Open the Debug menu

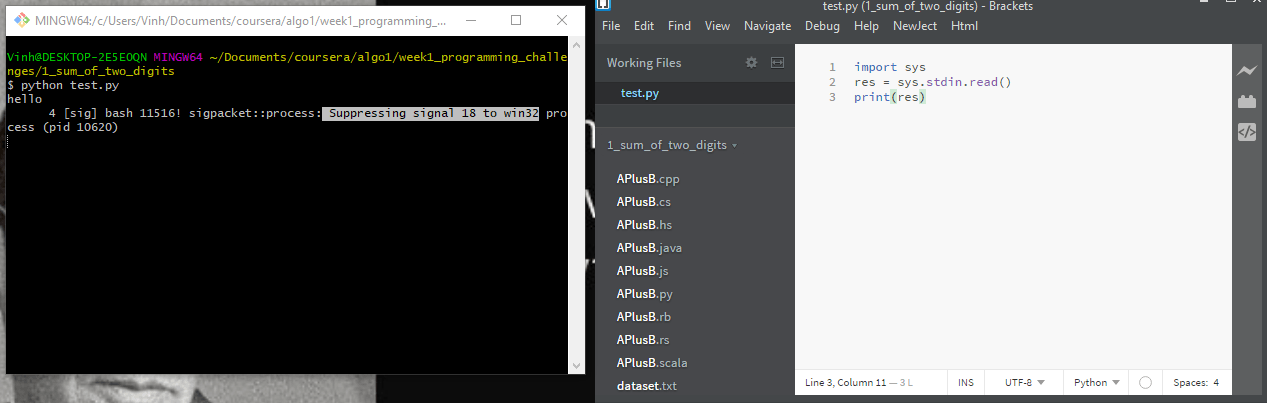pos(822,26)
